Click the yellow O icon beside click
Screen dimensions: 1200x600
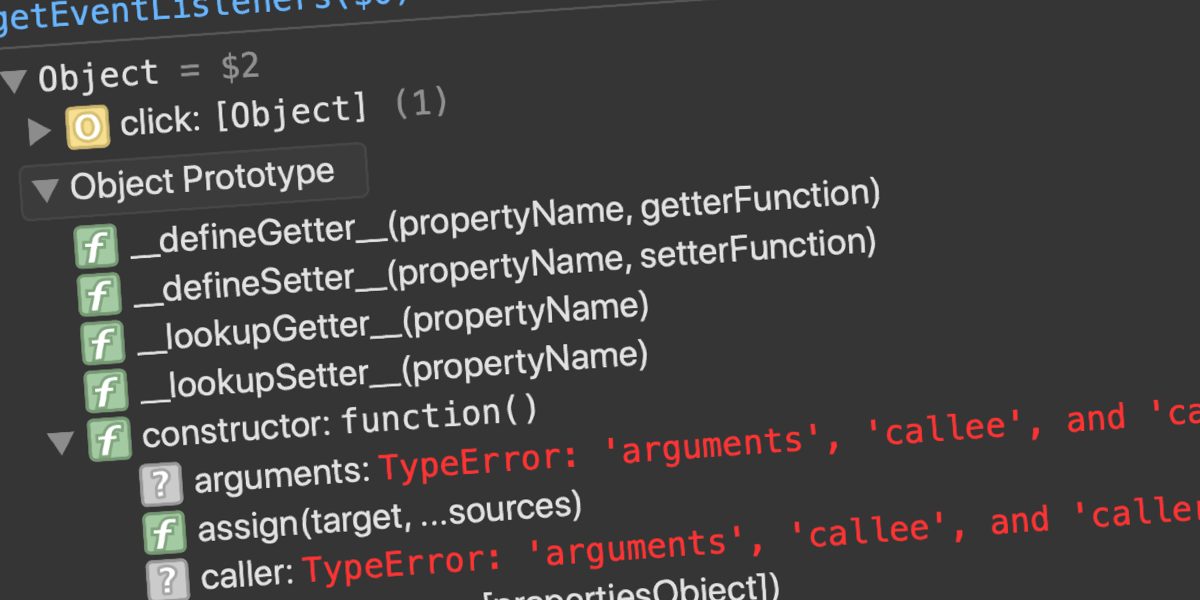tap(88, 128)
